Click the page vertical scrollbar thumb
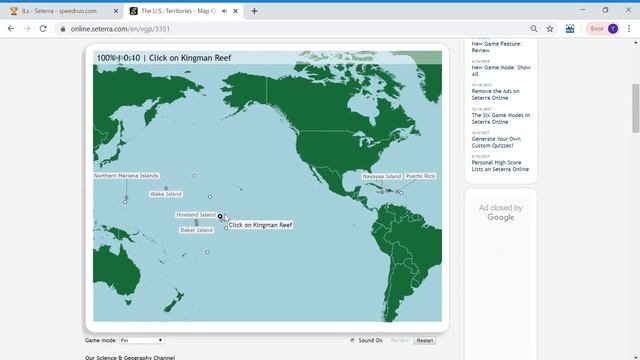 click(636, 108)
